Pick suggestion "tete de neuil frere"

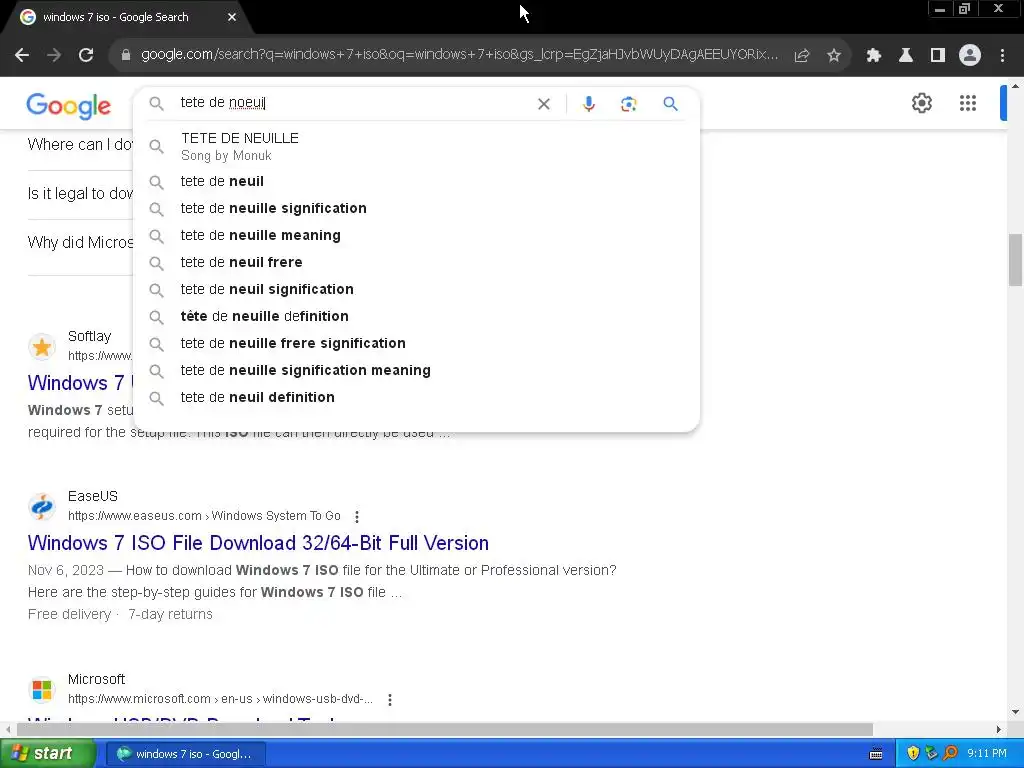416,263
